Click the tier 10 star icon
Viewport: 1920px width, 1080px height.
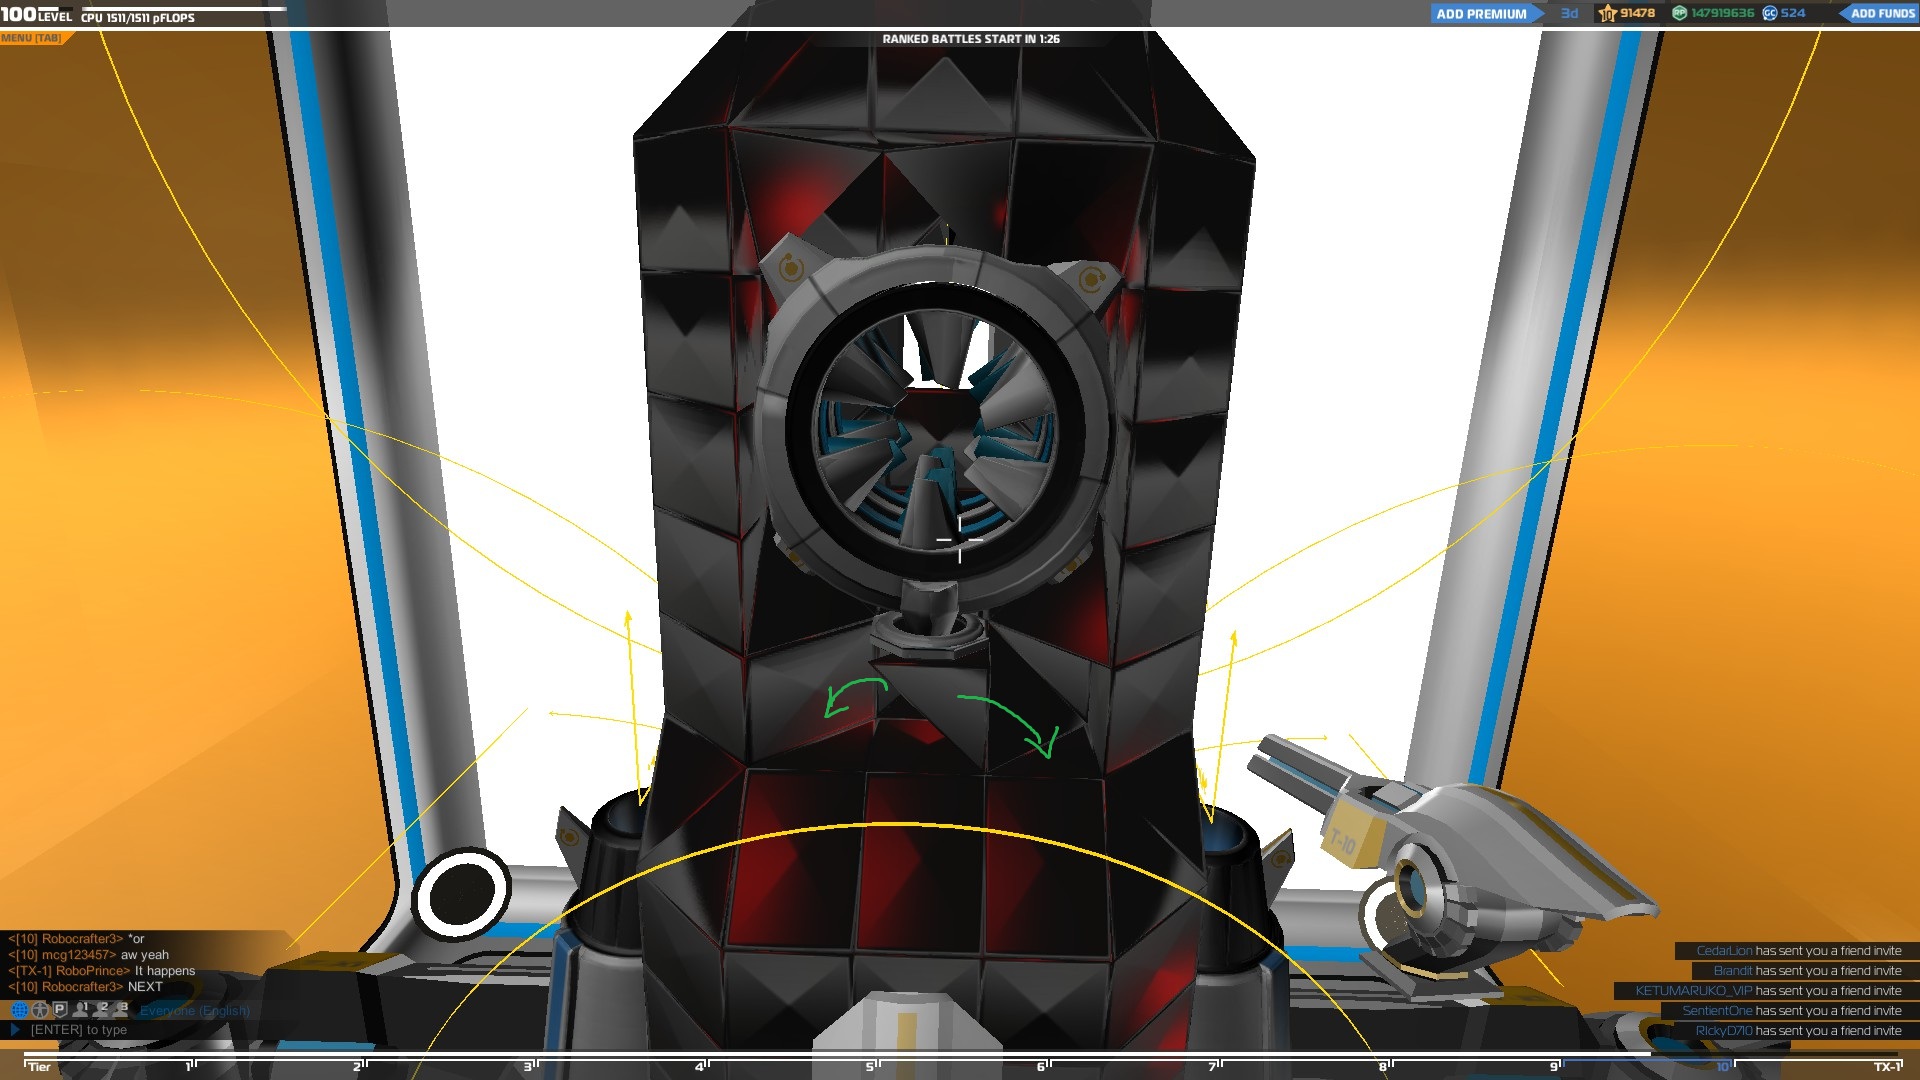1607,13
